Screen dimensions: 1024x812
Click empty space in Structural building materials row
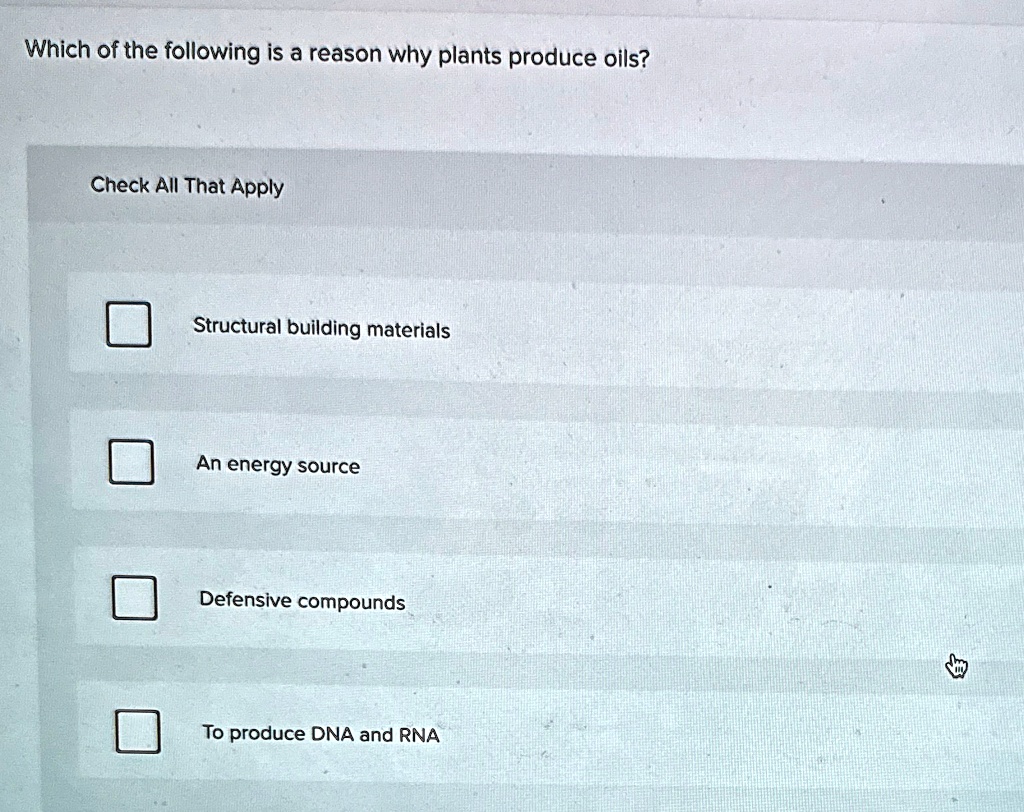[x=718, y=333]
